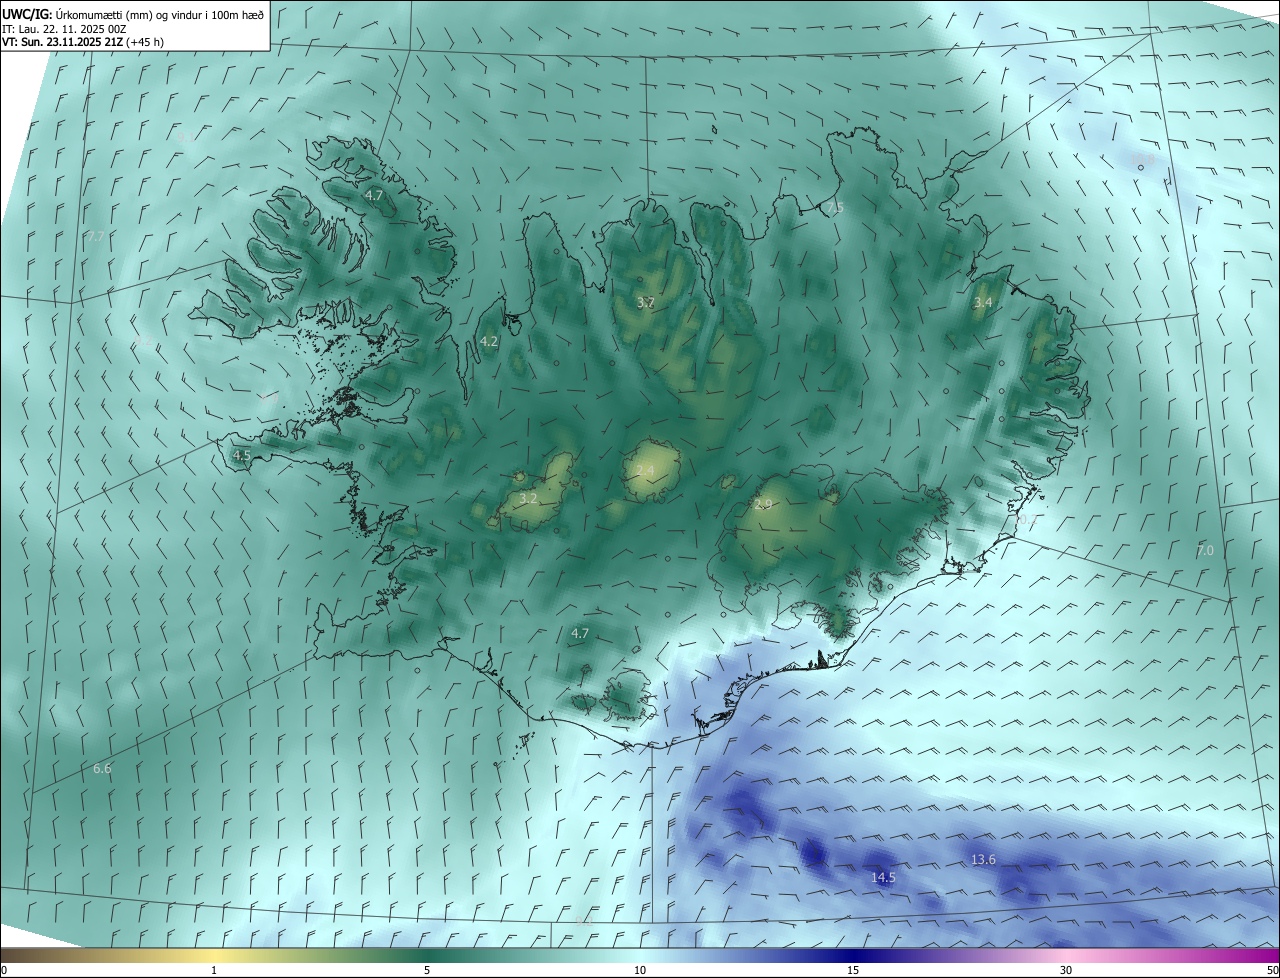Click the 4.2 value label on the map

coord(489,341)
